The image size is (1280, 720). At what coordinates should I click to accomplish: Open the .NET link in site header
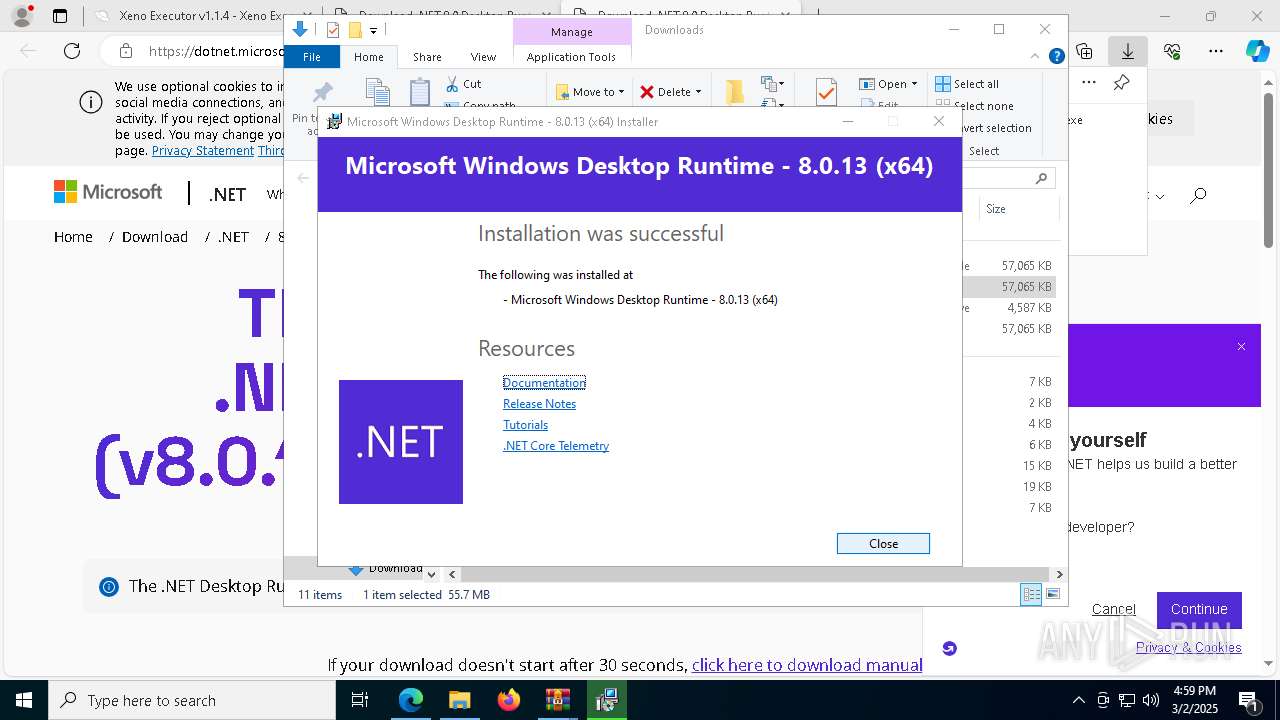(227, 194)
